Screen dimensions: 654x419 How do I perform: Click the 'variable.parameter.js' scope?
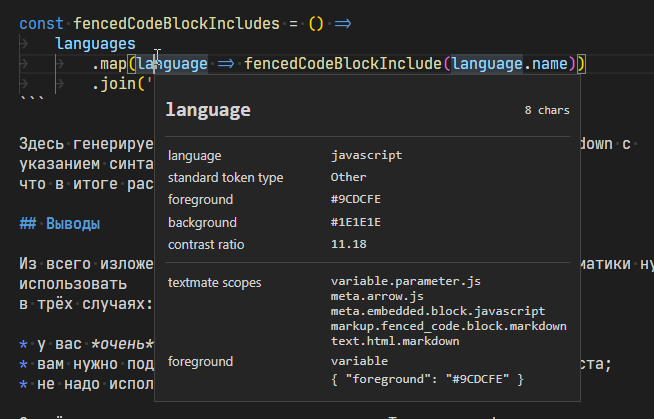click(406, 281)
